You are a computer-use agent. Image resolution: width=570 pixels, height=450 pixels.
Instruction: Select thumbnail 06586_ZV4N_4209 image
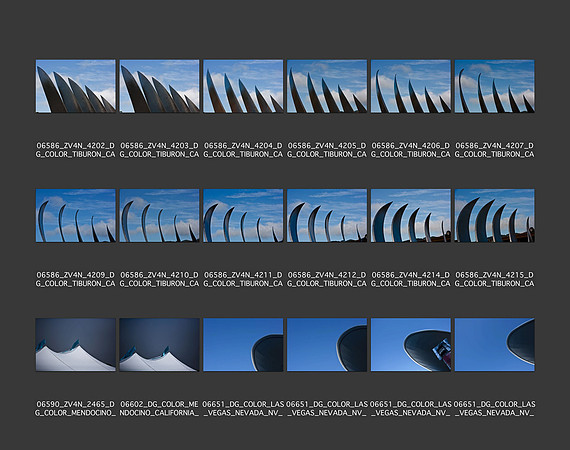76,216
